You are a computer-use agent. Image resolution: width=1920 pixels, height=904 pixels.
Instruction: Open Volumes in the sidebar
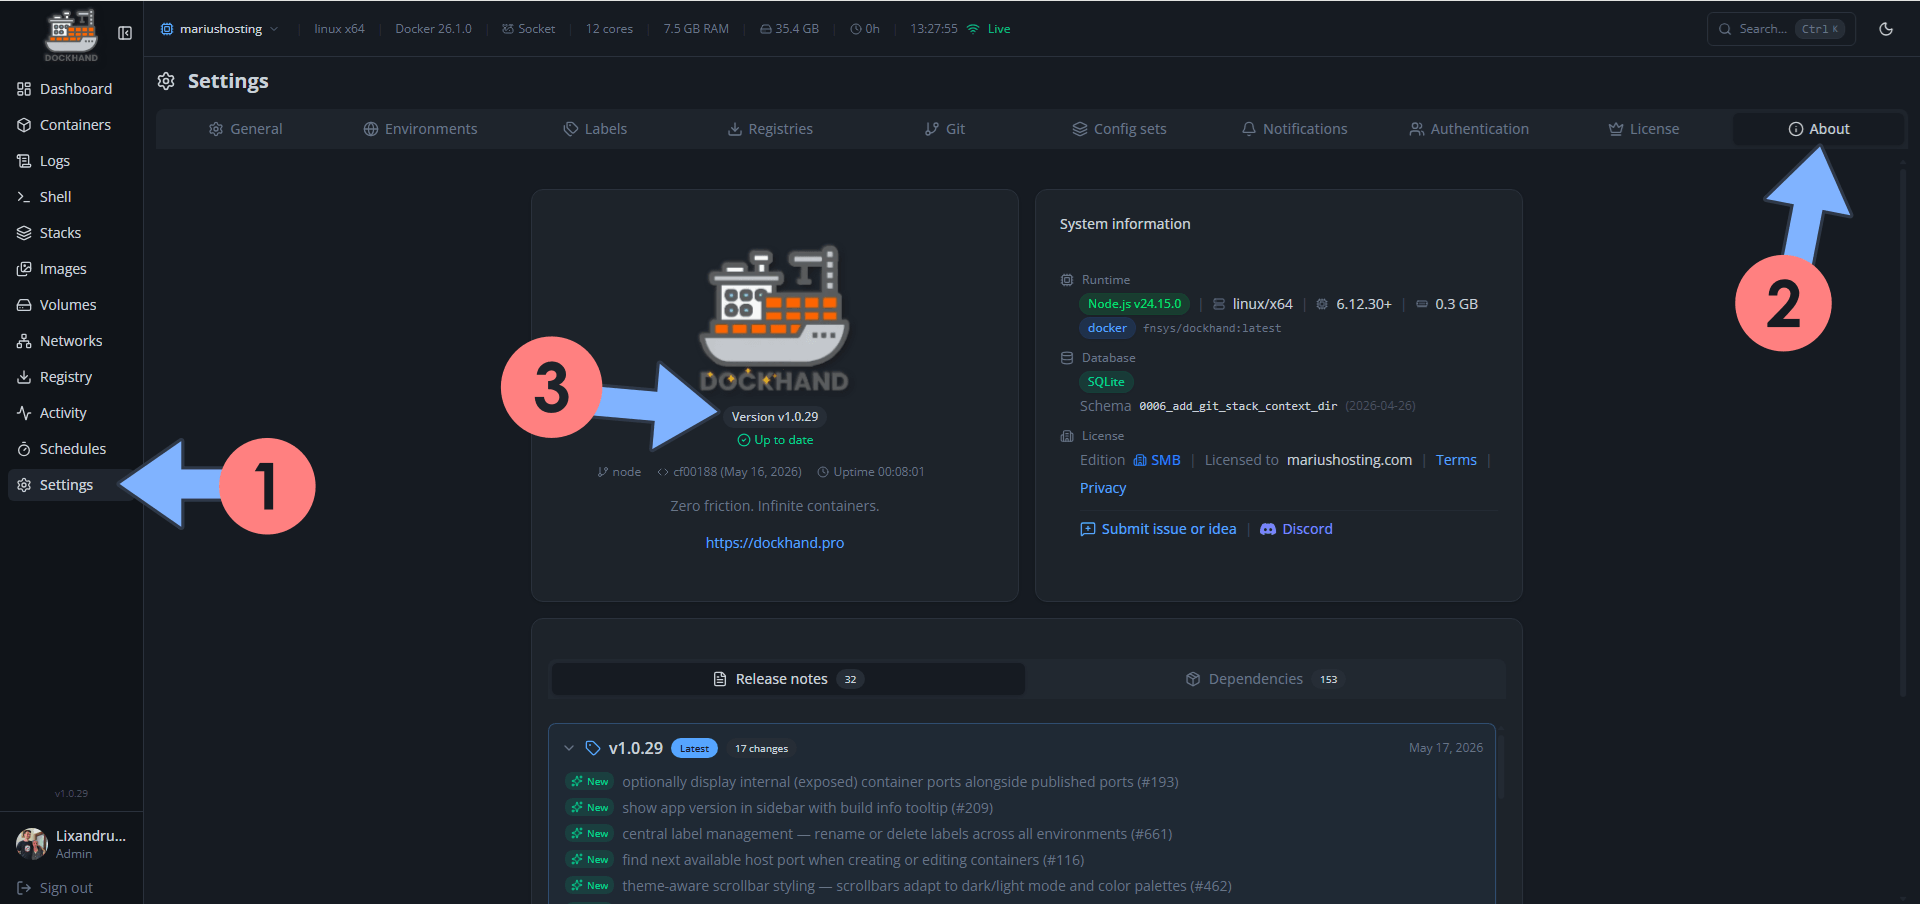pos(71,305)
